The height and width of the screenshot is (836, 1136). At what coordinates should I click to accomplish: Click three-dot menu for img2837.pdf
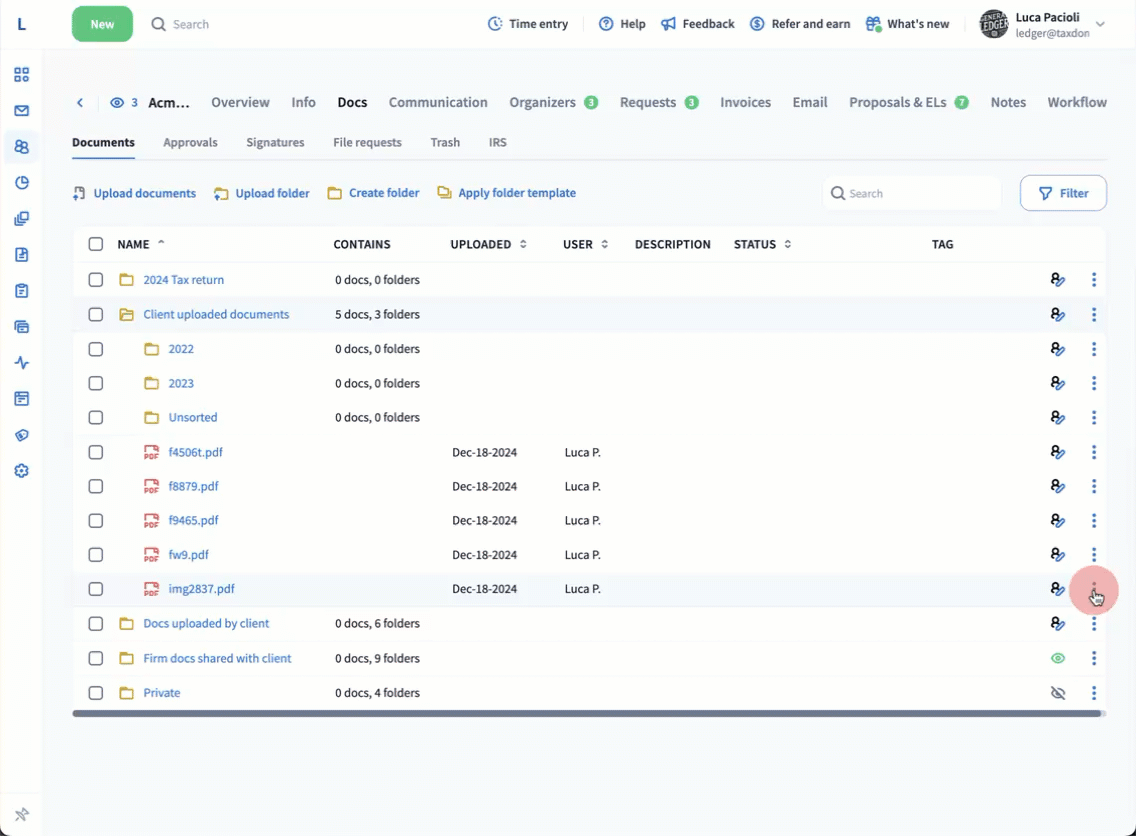tap(1094, 589)
